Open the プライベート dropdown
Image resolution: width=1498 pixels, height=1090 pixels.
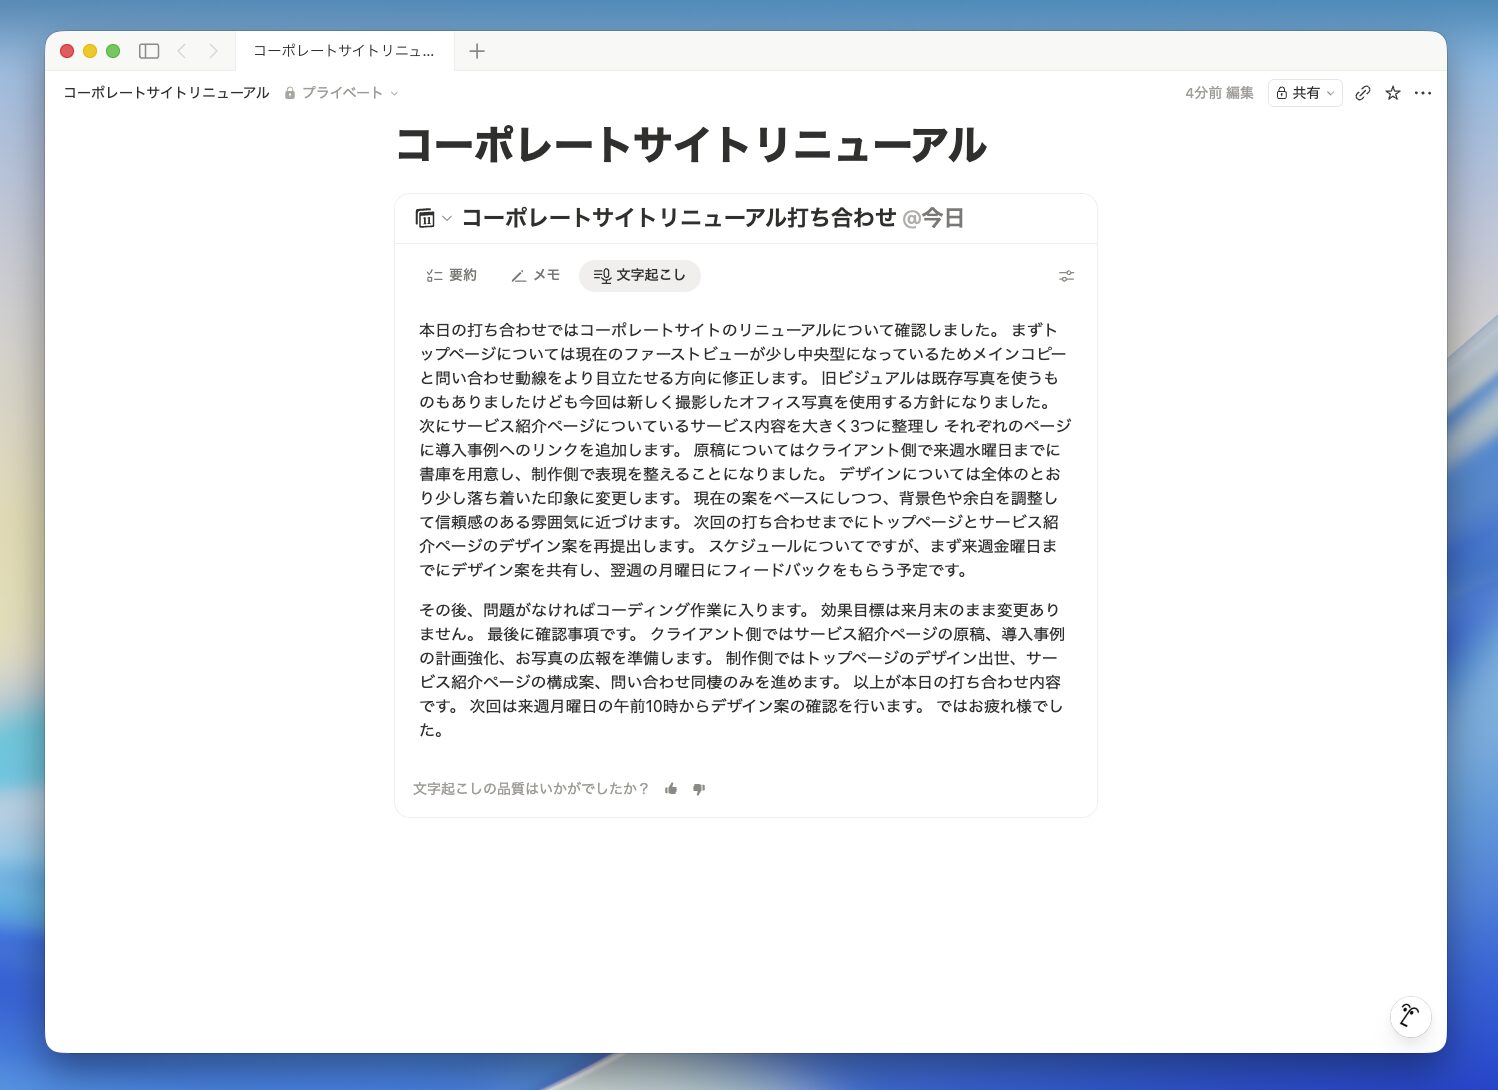click(x=342, y=93)
